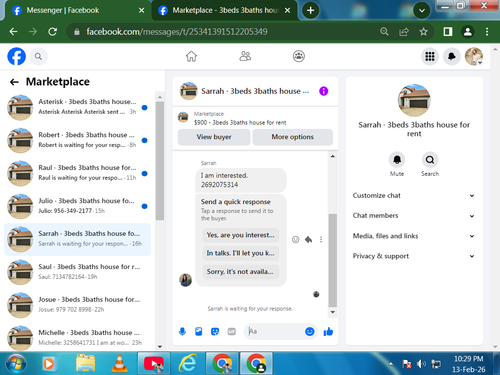Open the Friends icon in top navigation

pos(245,56)
